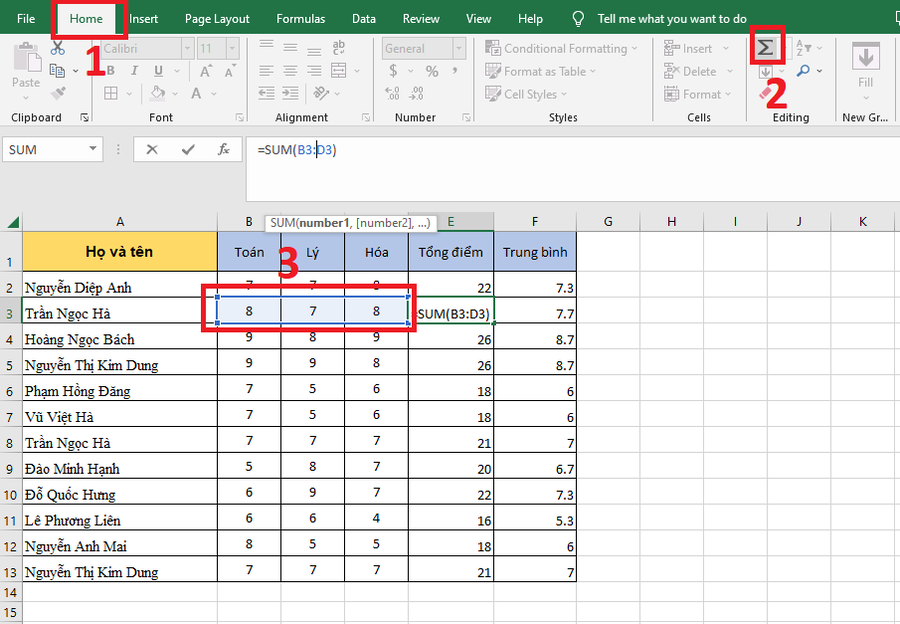Apply Percent Style

coord(432,71)
